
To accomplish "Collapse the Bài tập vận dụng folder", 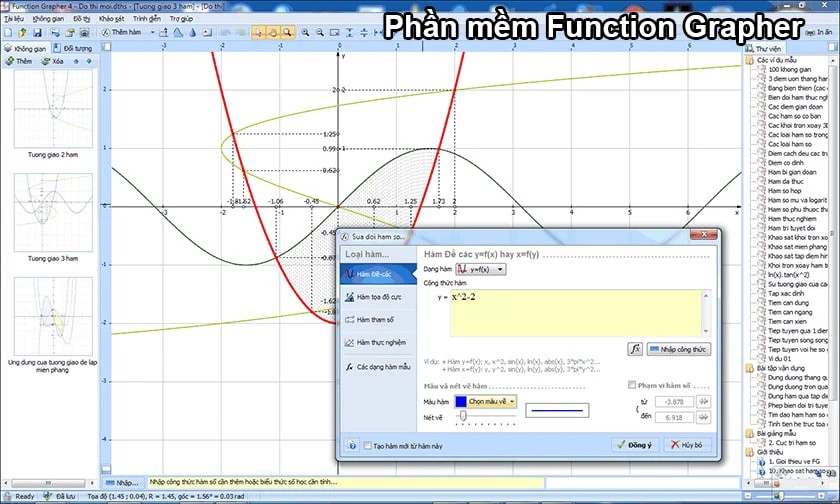I will click(x=749, y=368).
